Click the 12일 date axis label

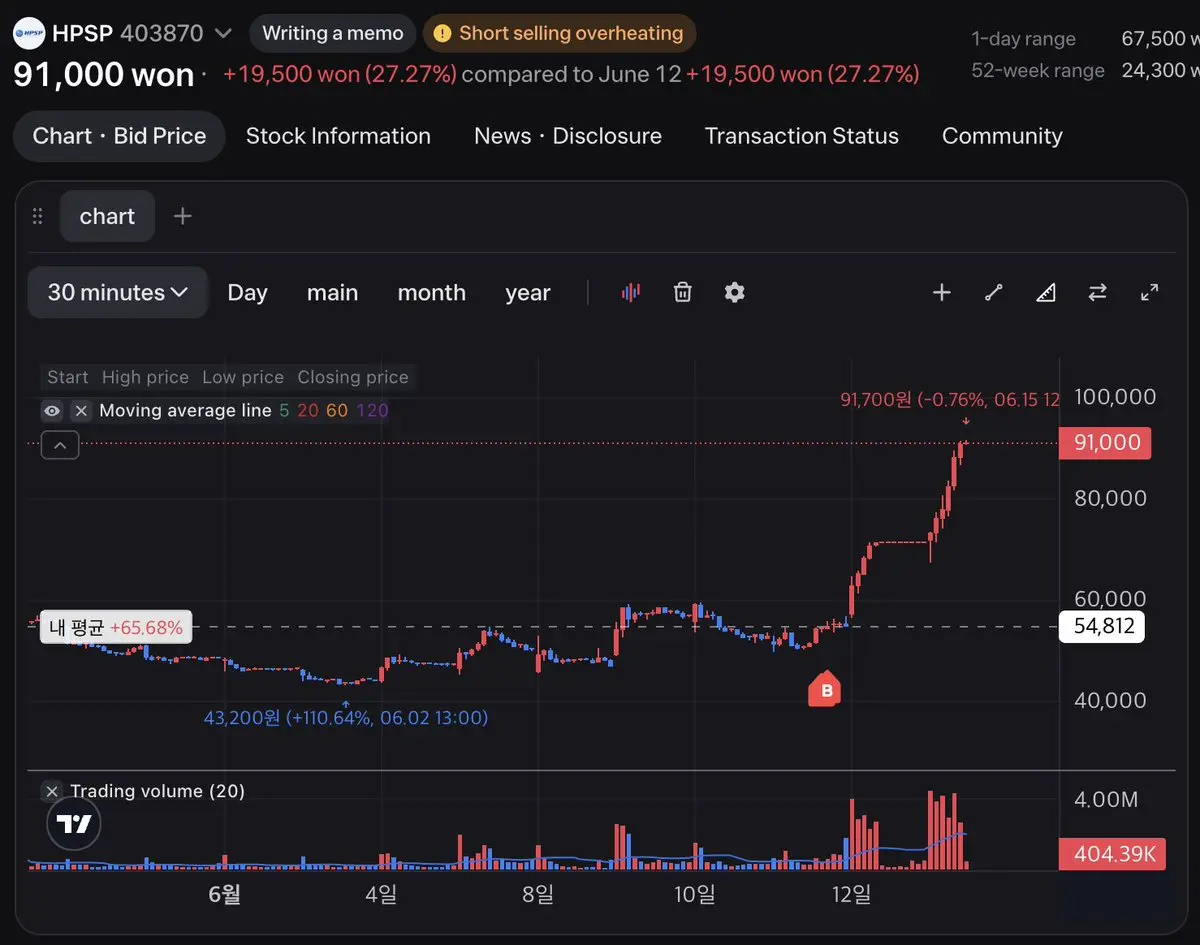coord(851,894)
